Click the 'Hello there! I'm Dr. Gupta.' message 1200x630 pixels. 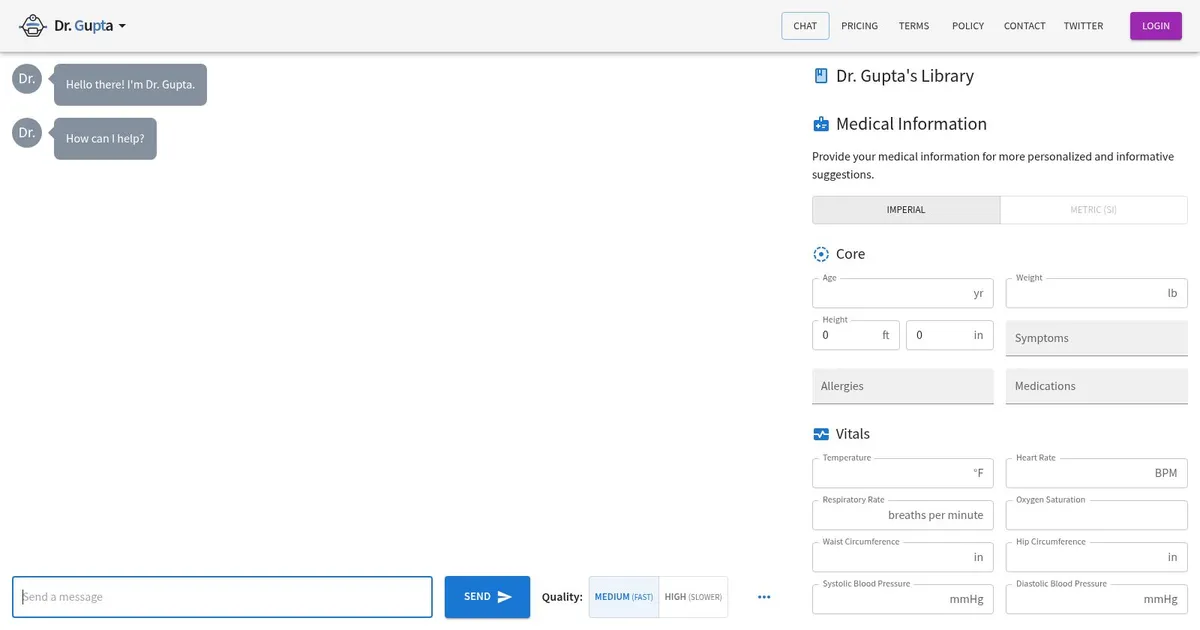tap(130, 85)
